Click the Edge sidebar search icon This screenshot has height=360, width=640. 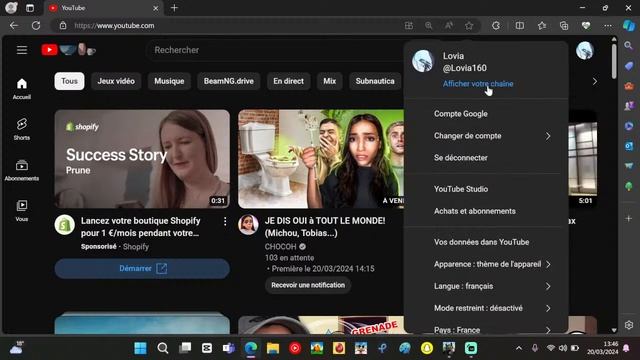pos(629,45)
